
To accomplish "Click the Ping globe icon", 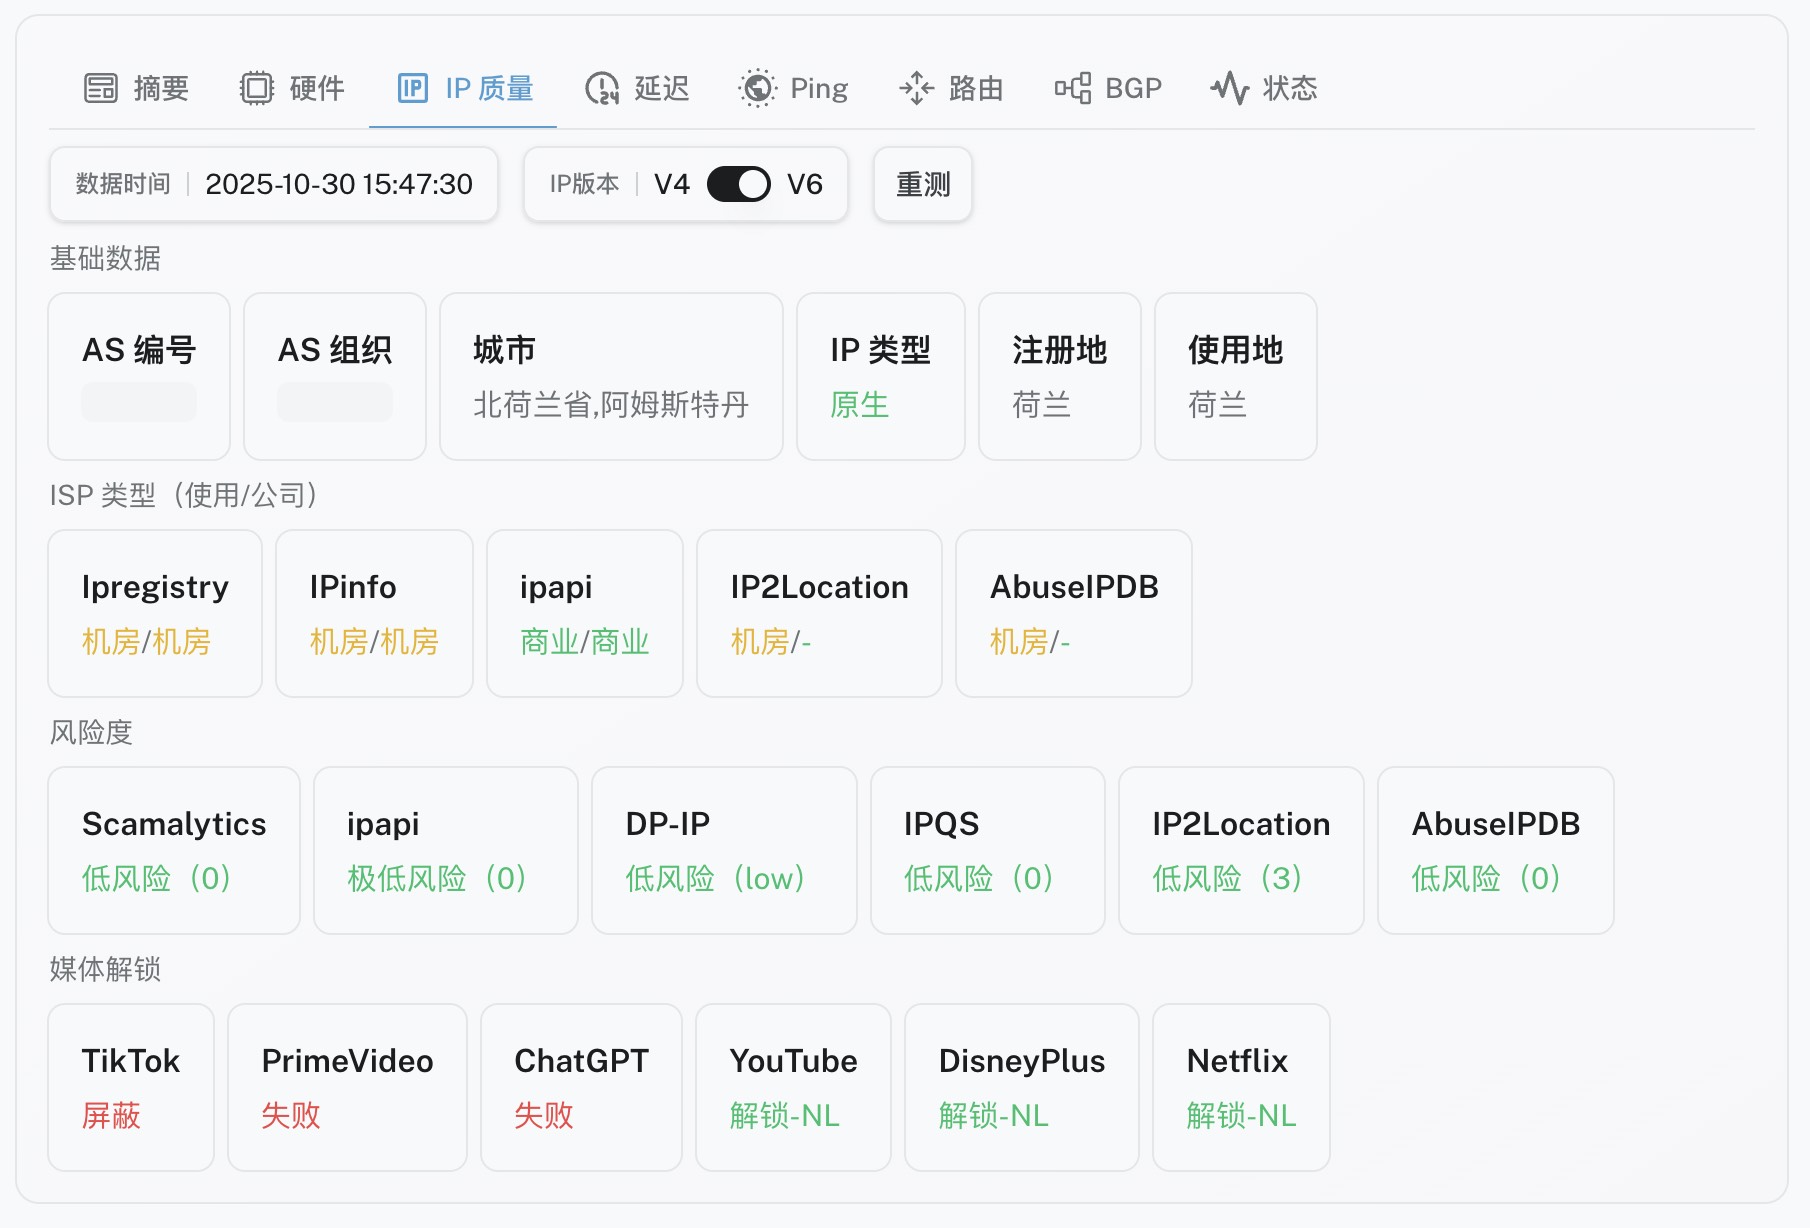I will (x=757, y=88).
